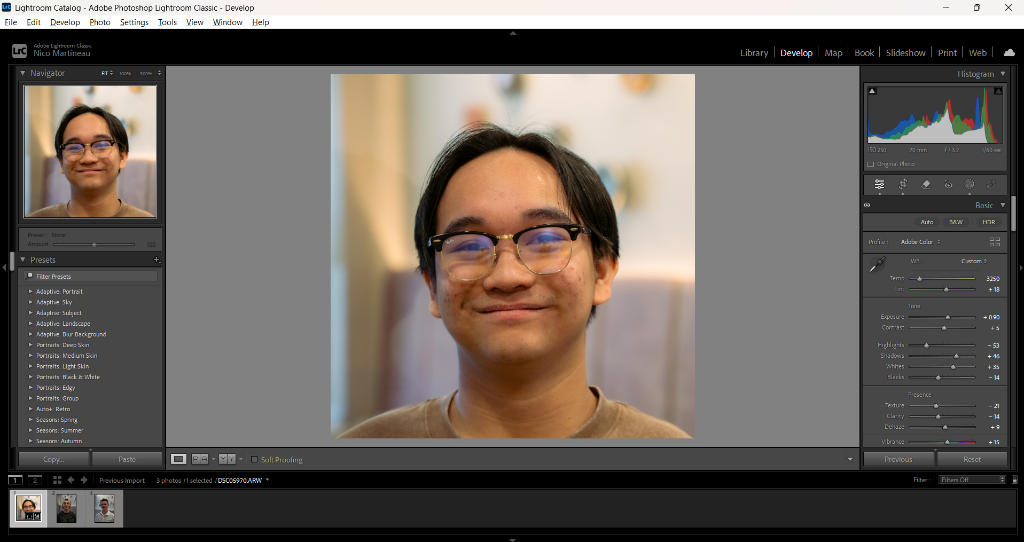Switch to Before/After R|A view
Screen dimensions: 1024x542
pyautogui.click(x=200, y=459)
